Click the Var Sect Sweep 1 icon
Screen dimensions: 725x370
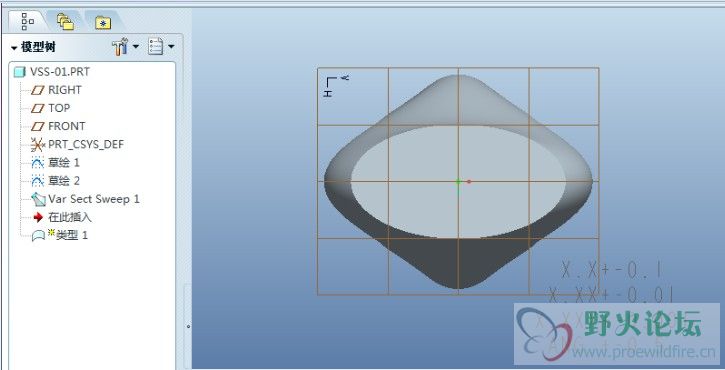38,199
